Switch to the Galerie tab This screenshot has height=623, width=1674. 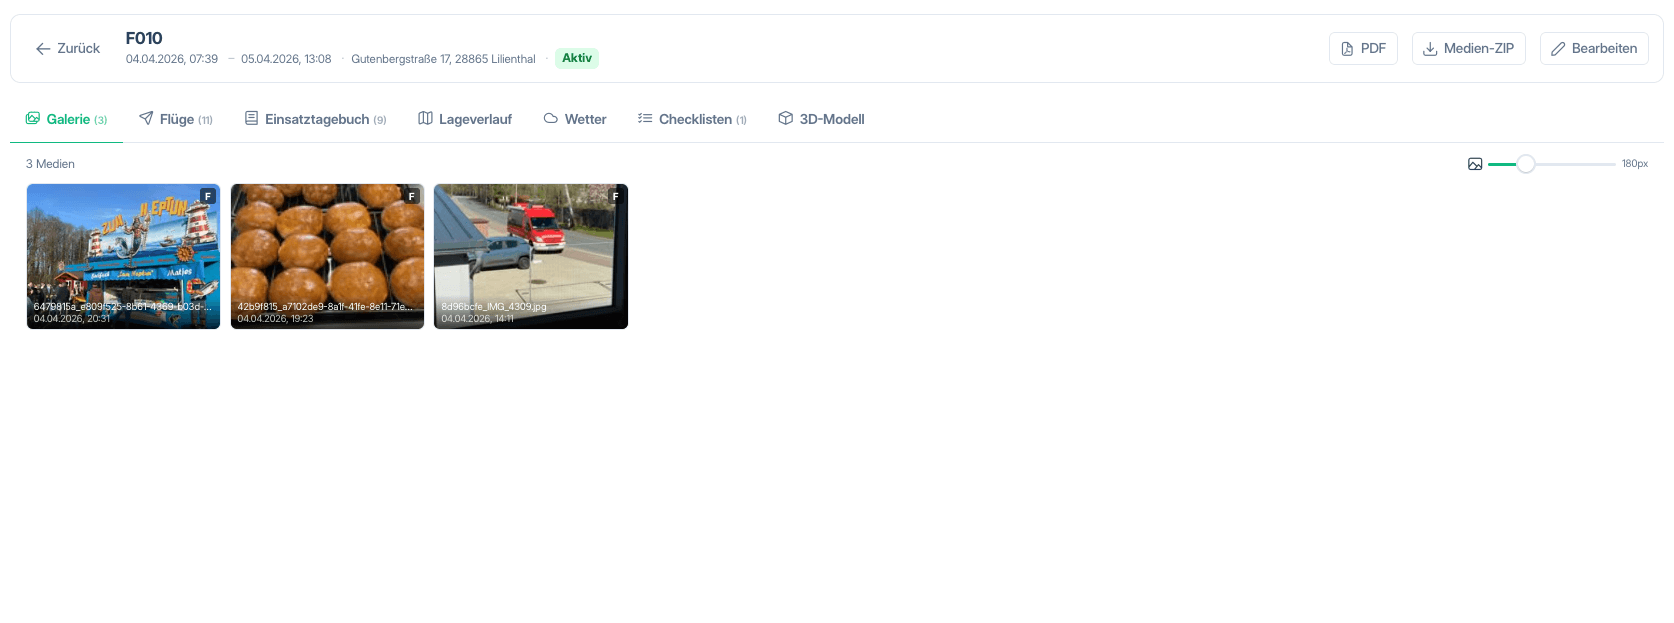click(x=67, y=119)
